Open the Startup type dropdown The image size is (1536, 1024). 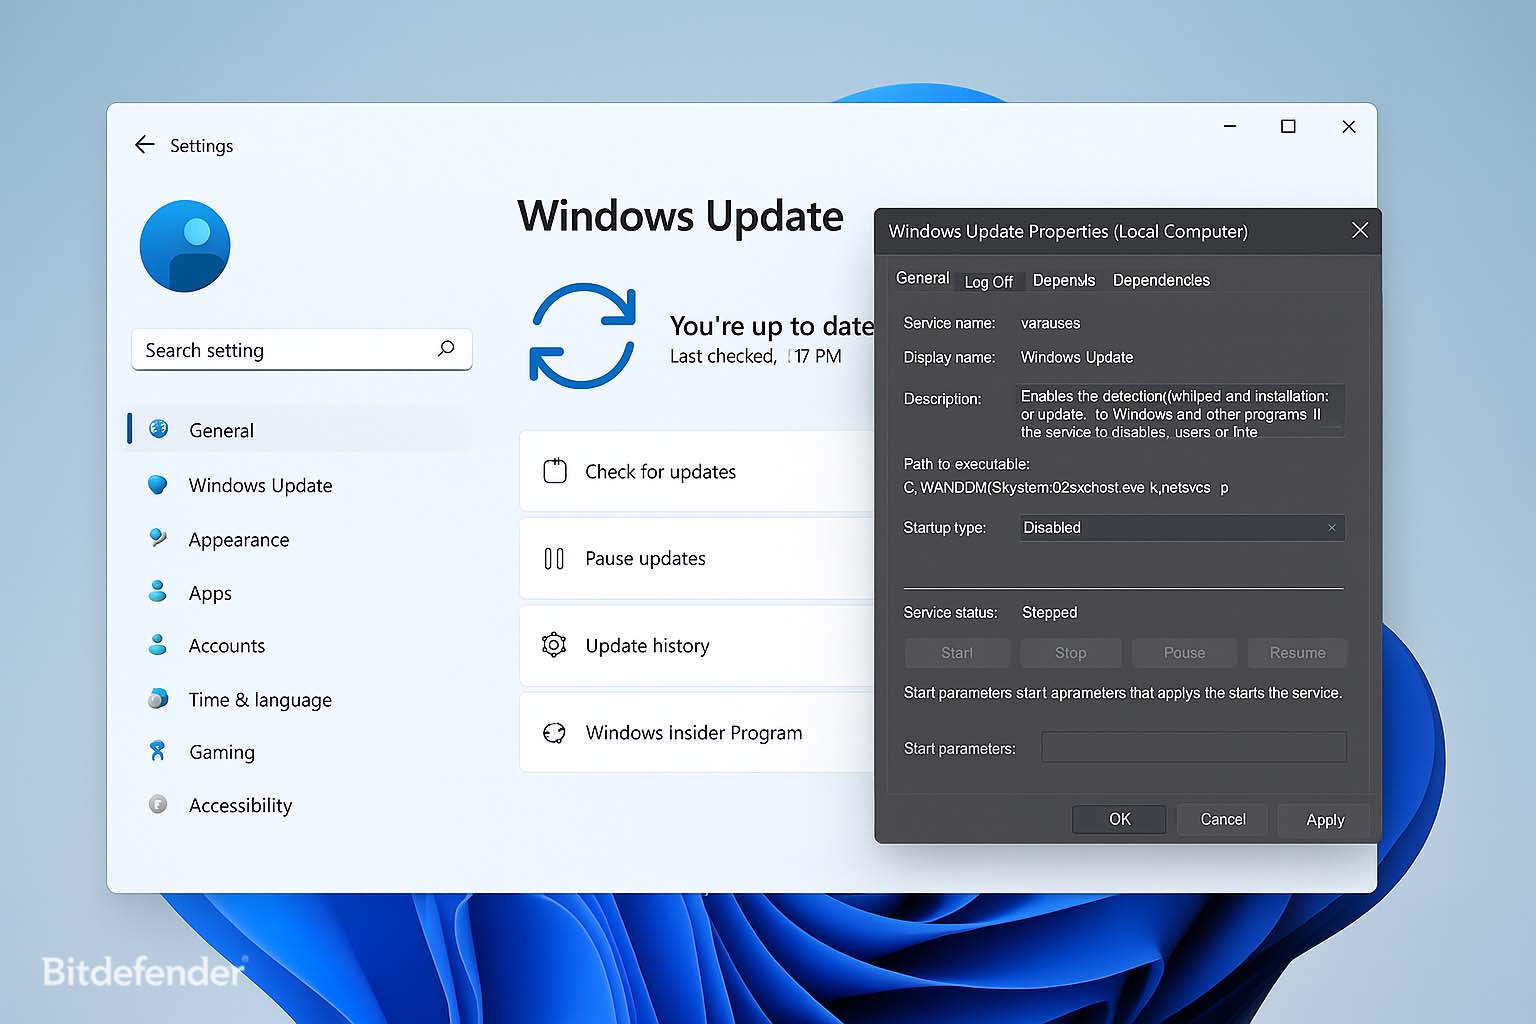[1181, 527]
